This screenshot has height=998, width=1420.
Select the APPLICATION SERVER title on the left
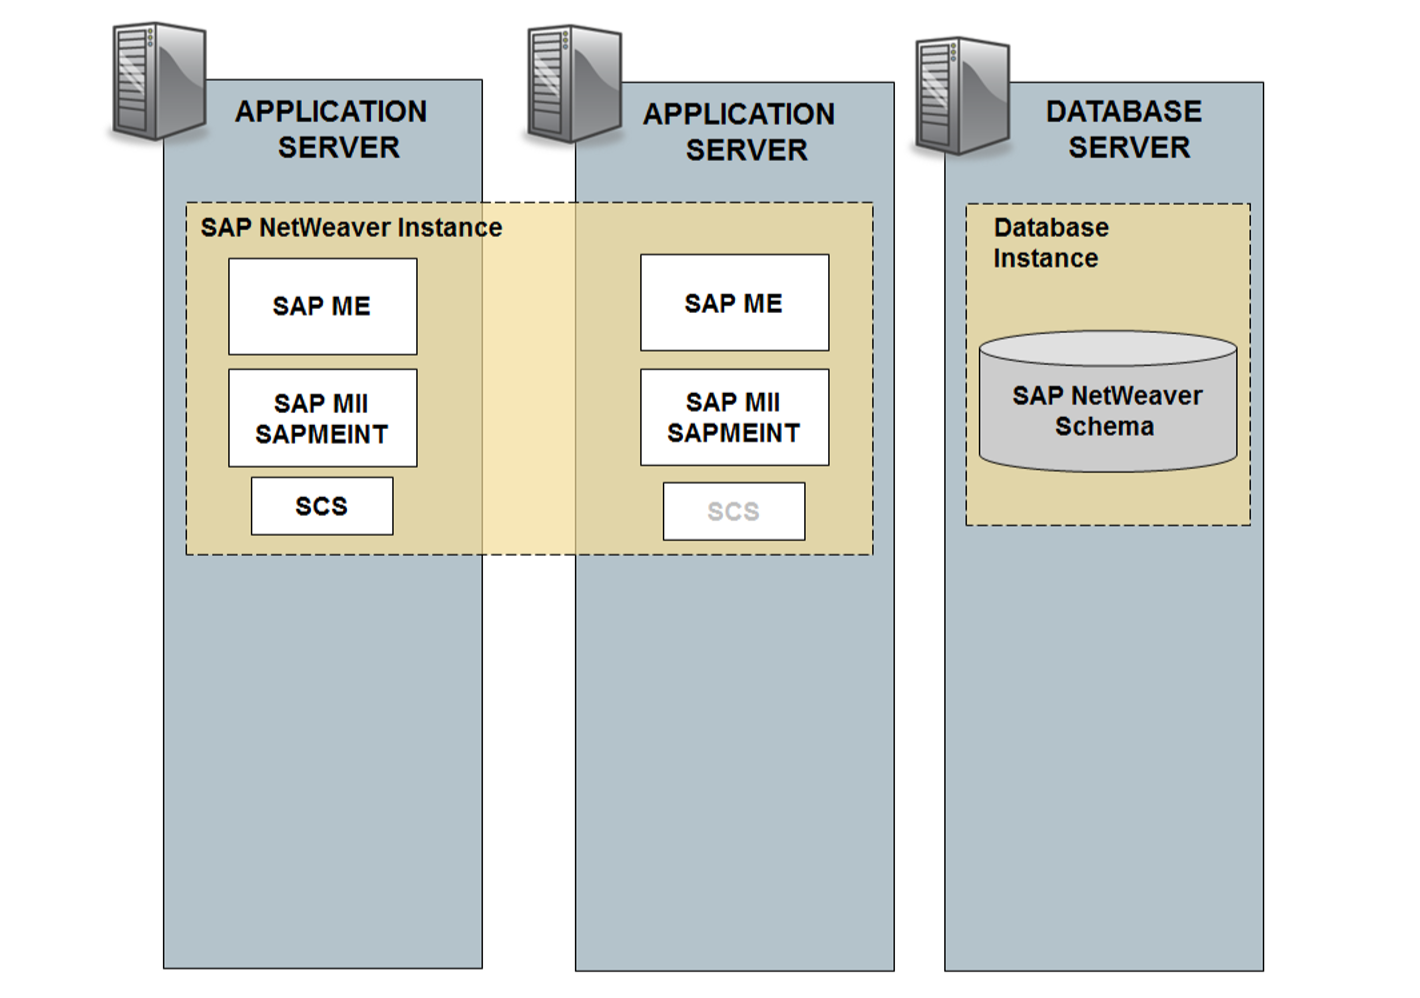pos(331,130)
